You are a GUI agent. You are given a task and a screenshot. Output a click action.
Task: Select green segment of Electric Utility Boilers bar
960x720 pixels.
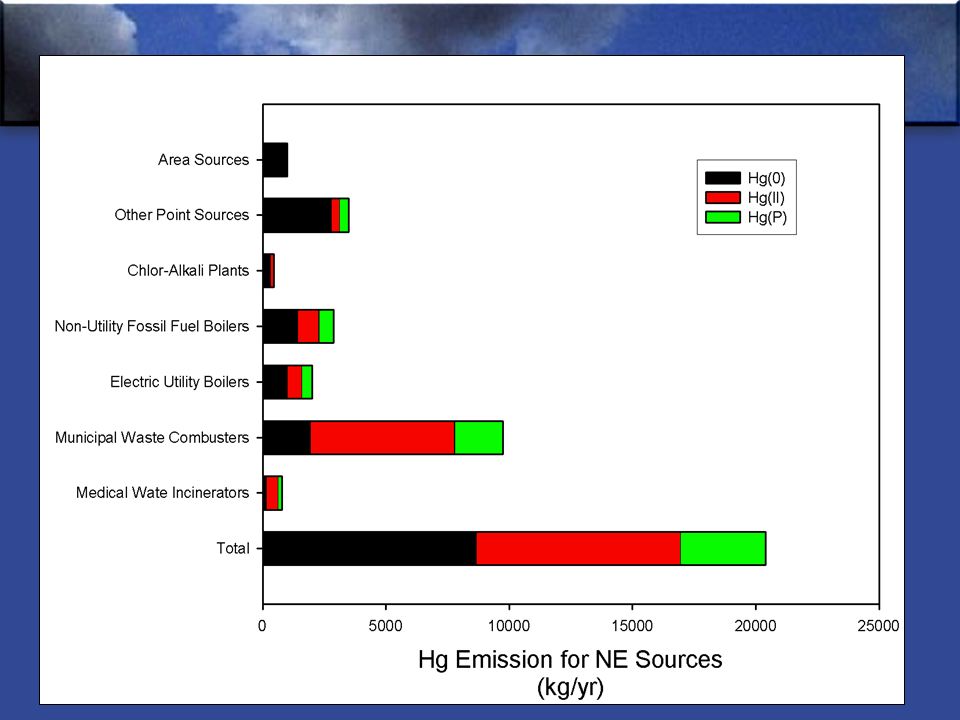pyautogui.click(x=307, y=382)
